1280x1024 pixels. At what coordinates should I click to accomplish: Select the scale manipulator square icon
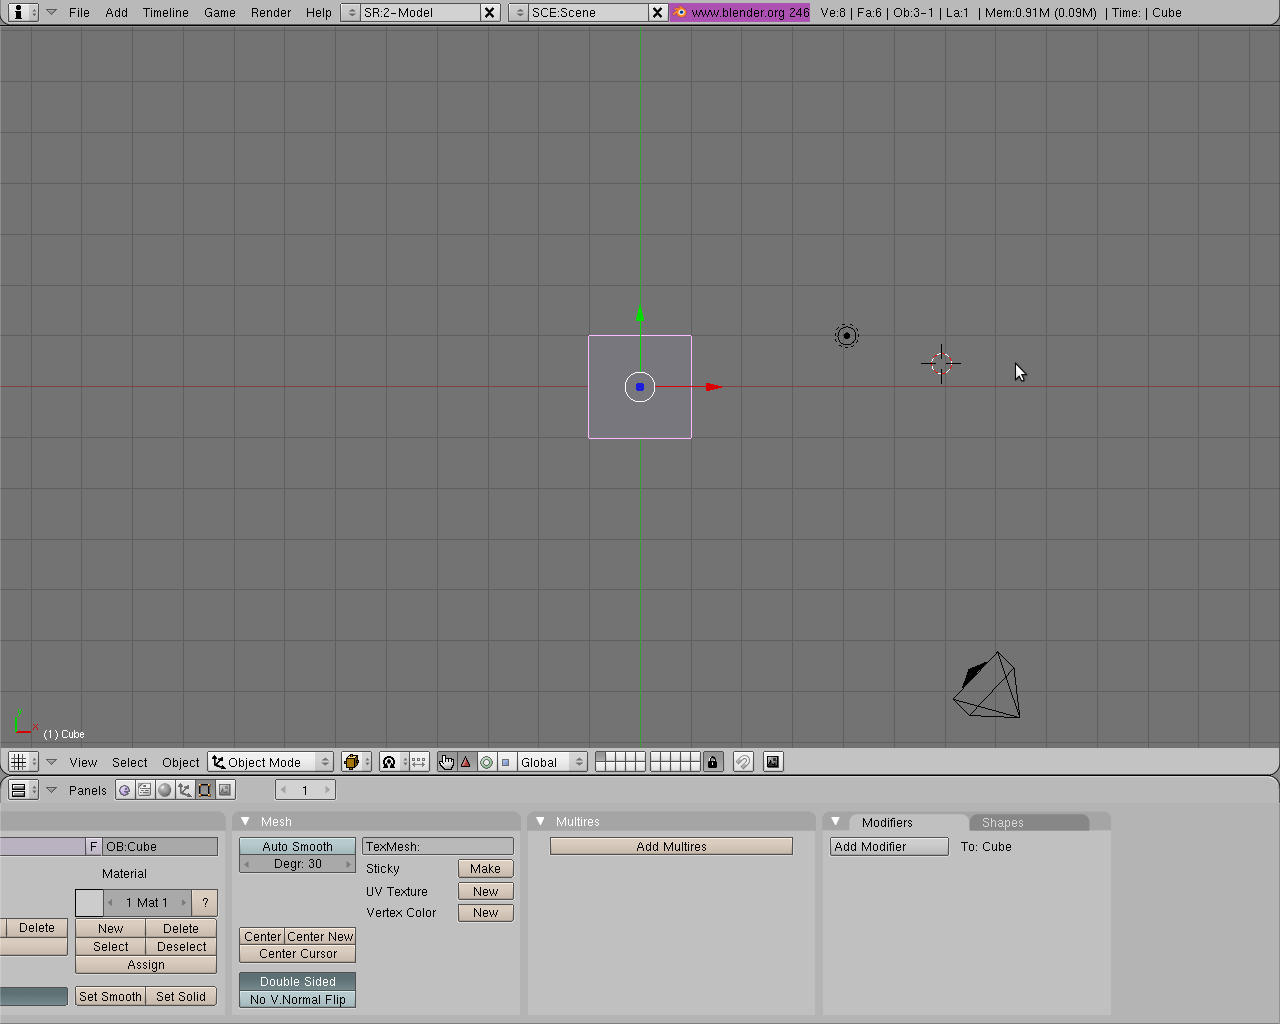click(x=505, y=762)
